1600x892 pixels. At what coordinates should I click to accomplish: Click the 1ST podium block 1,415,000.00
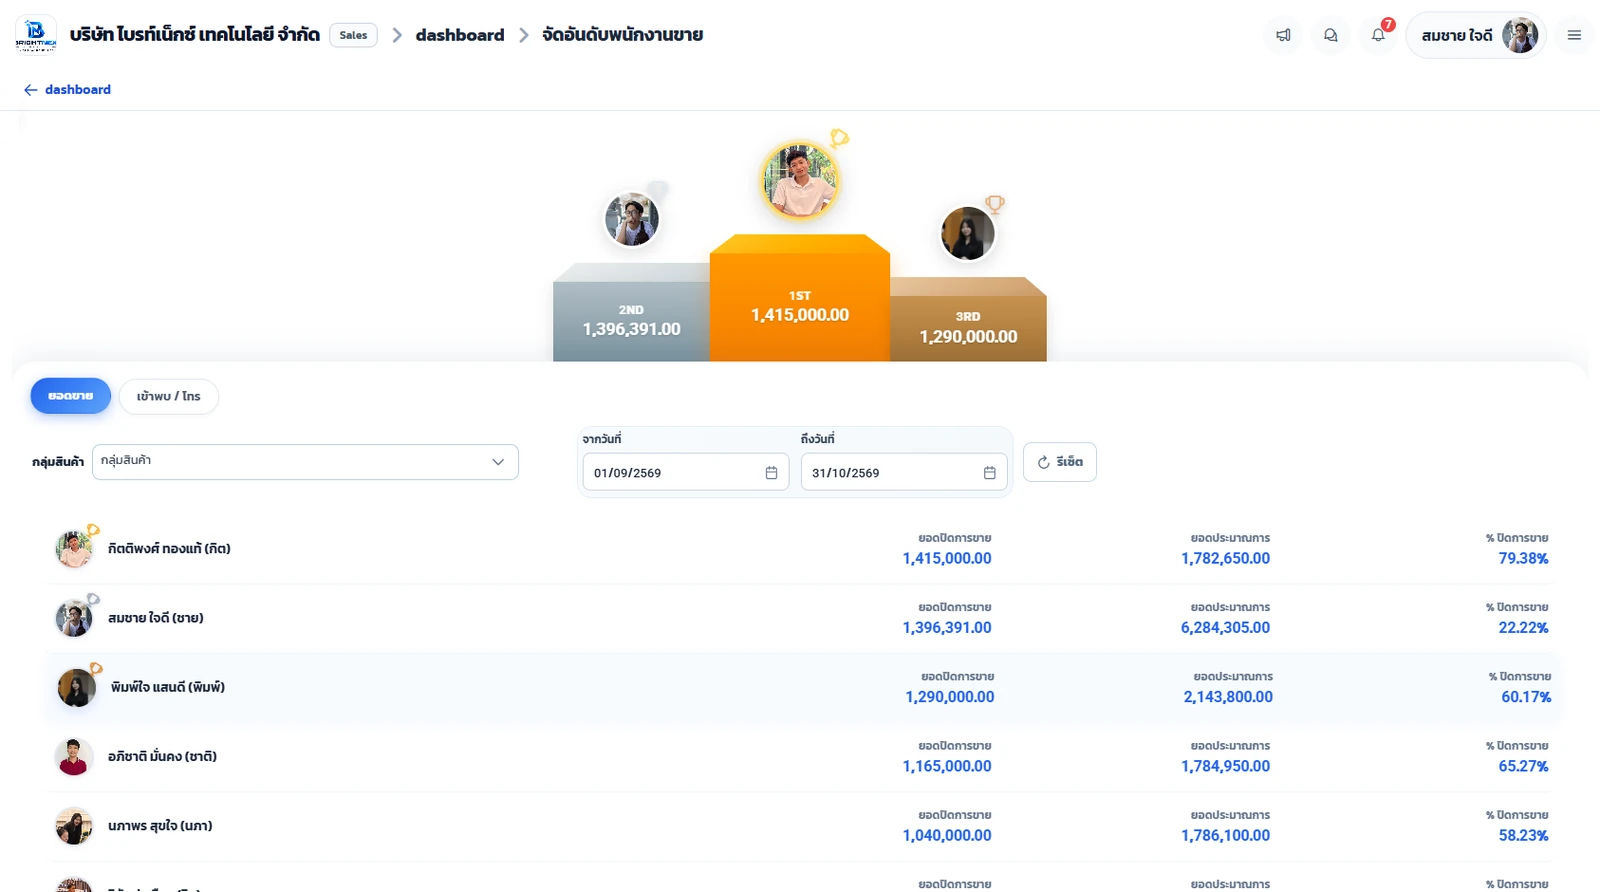[800, 298]
